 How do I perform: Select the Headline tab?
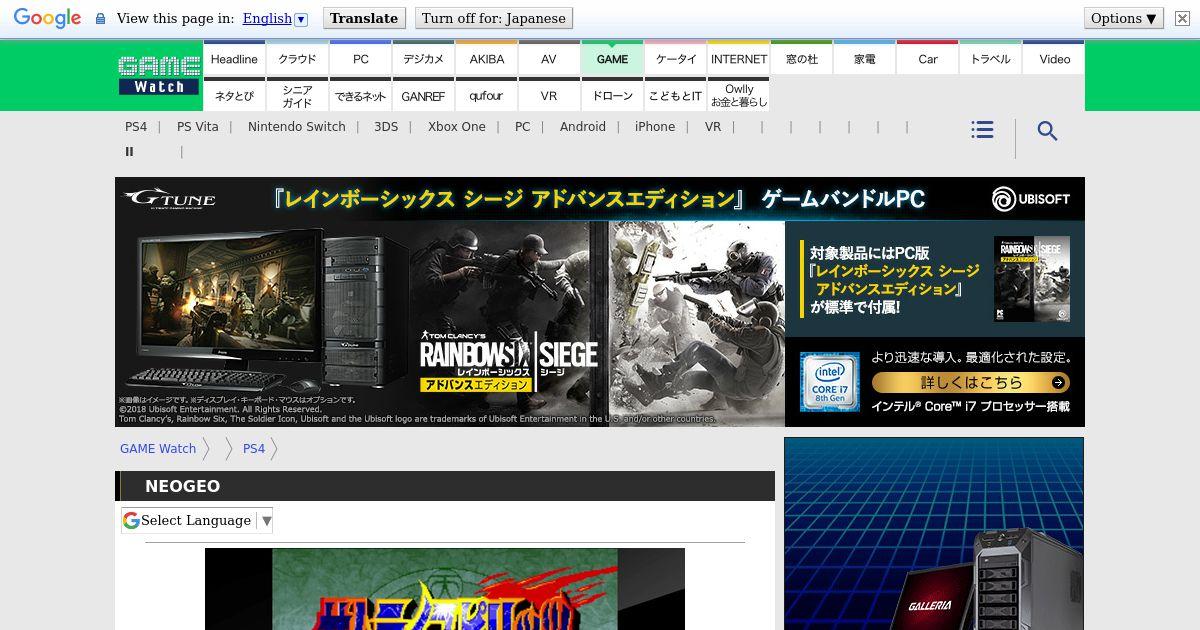(x=234, y=59)
